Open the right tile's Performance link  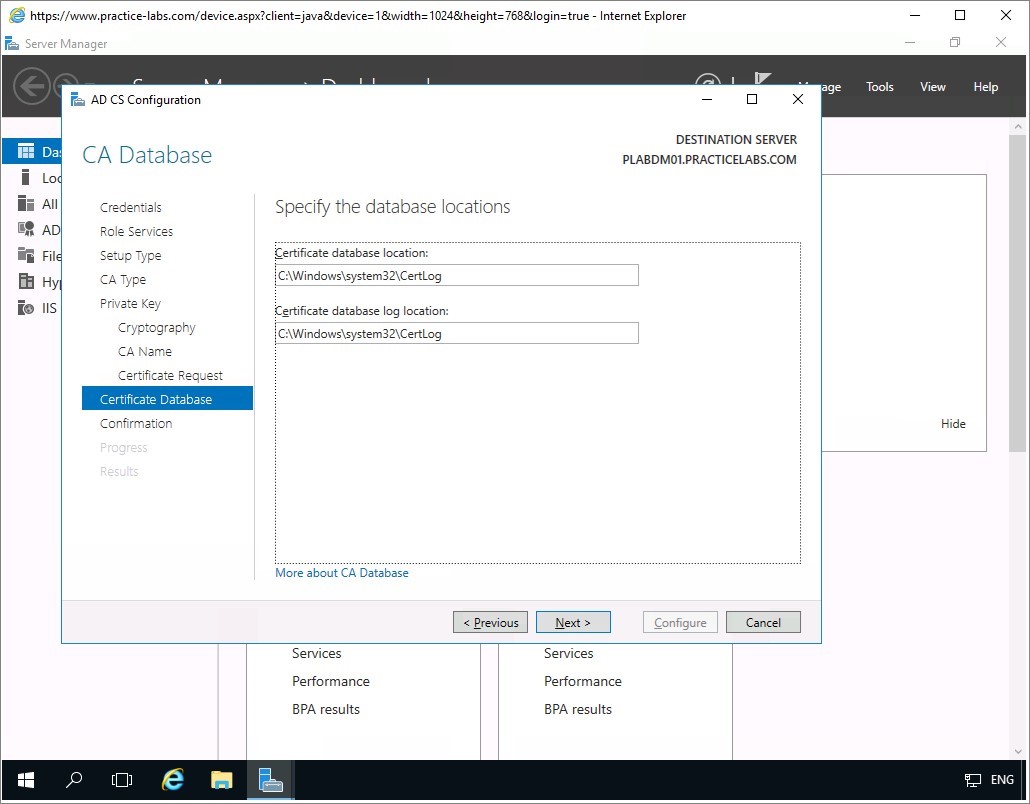[x=583, y=681]
